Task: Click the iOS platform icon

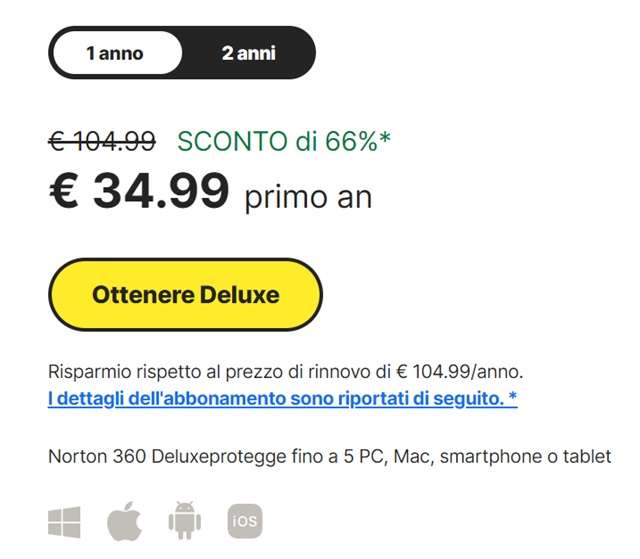Action: [245, 521]
